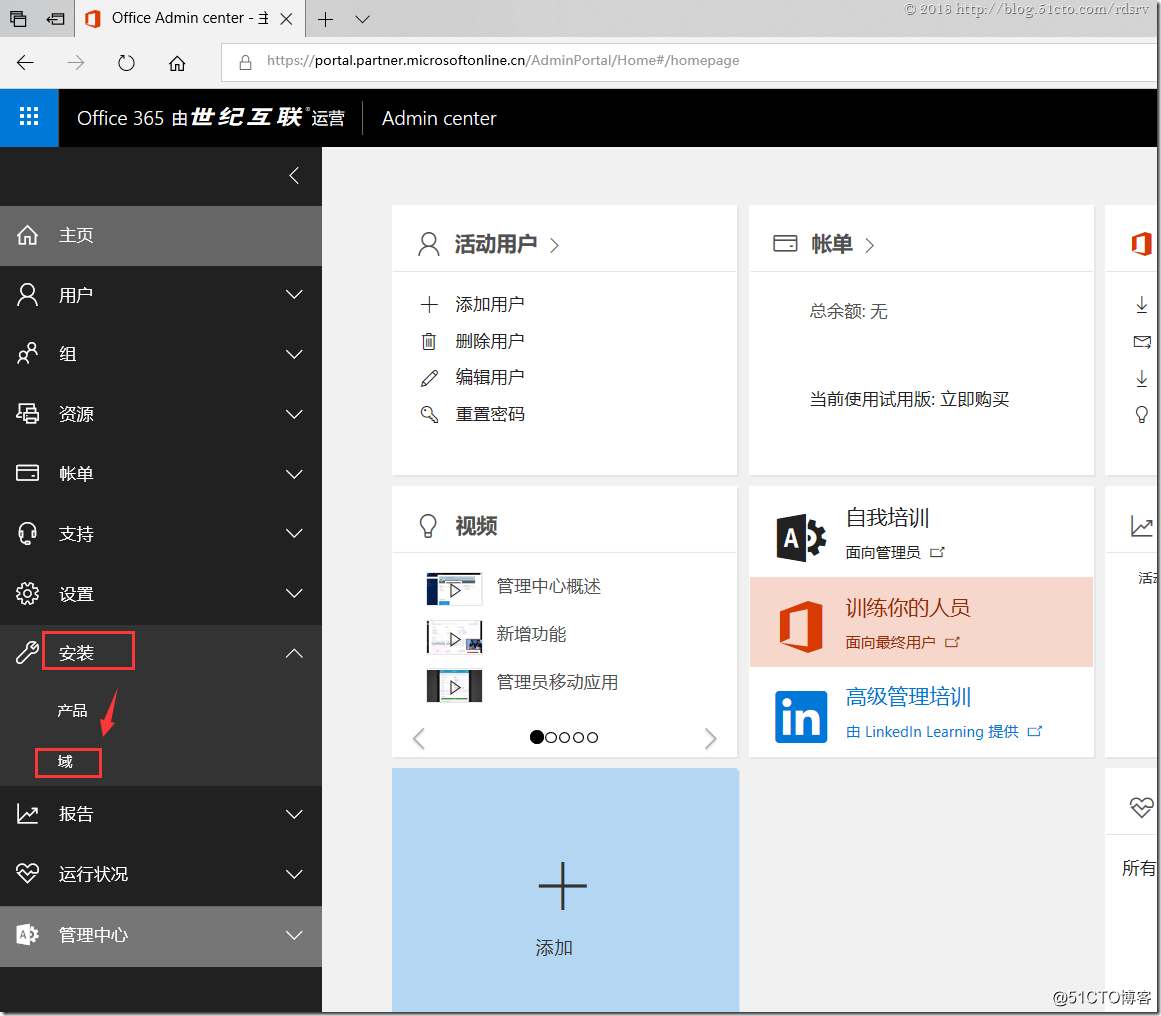Click the 添加 plus tile
The image size is (1161, 1016).
565,890
